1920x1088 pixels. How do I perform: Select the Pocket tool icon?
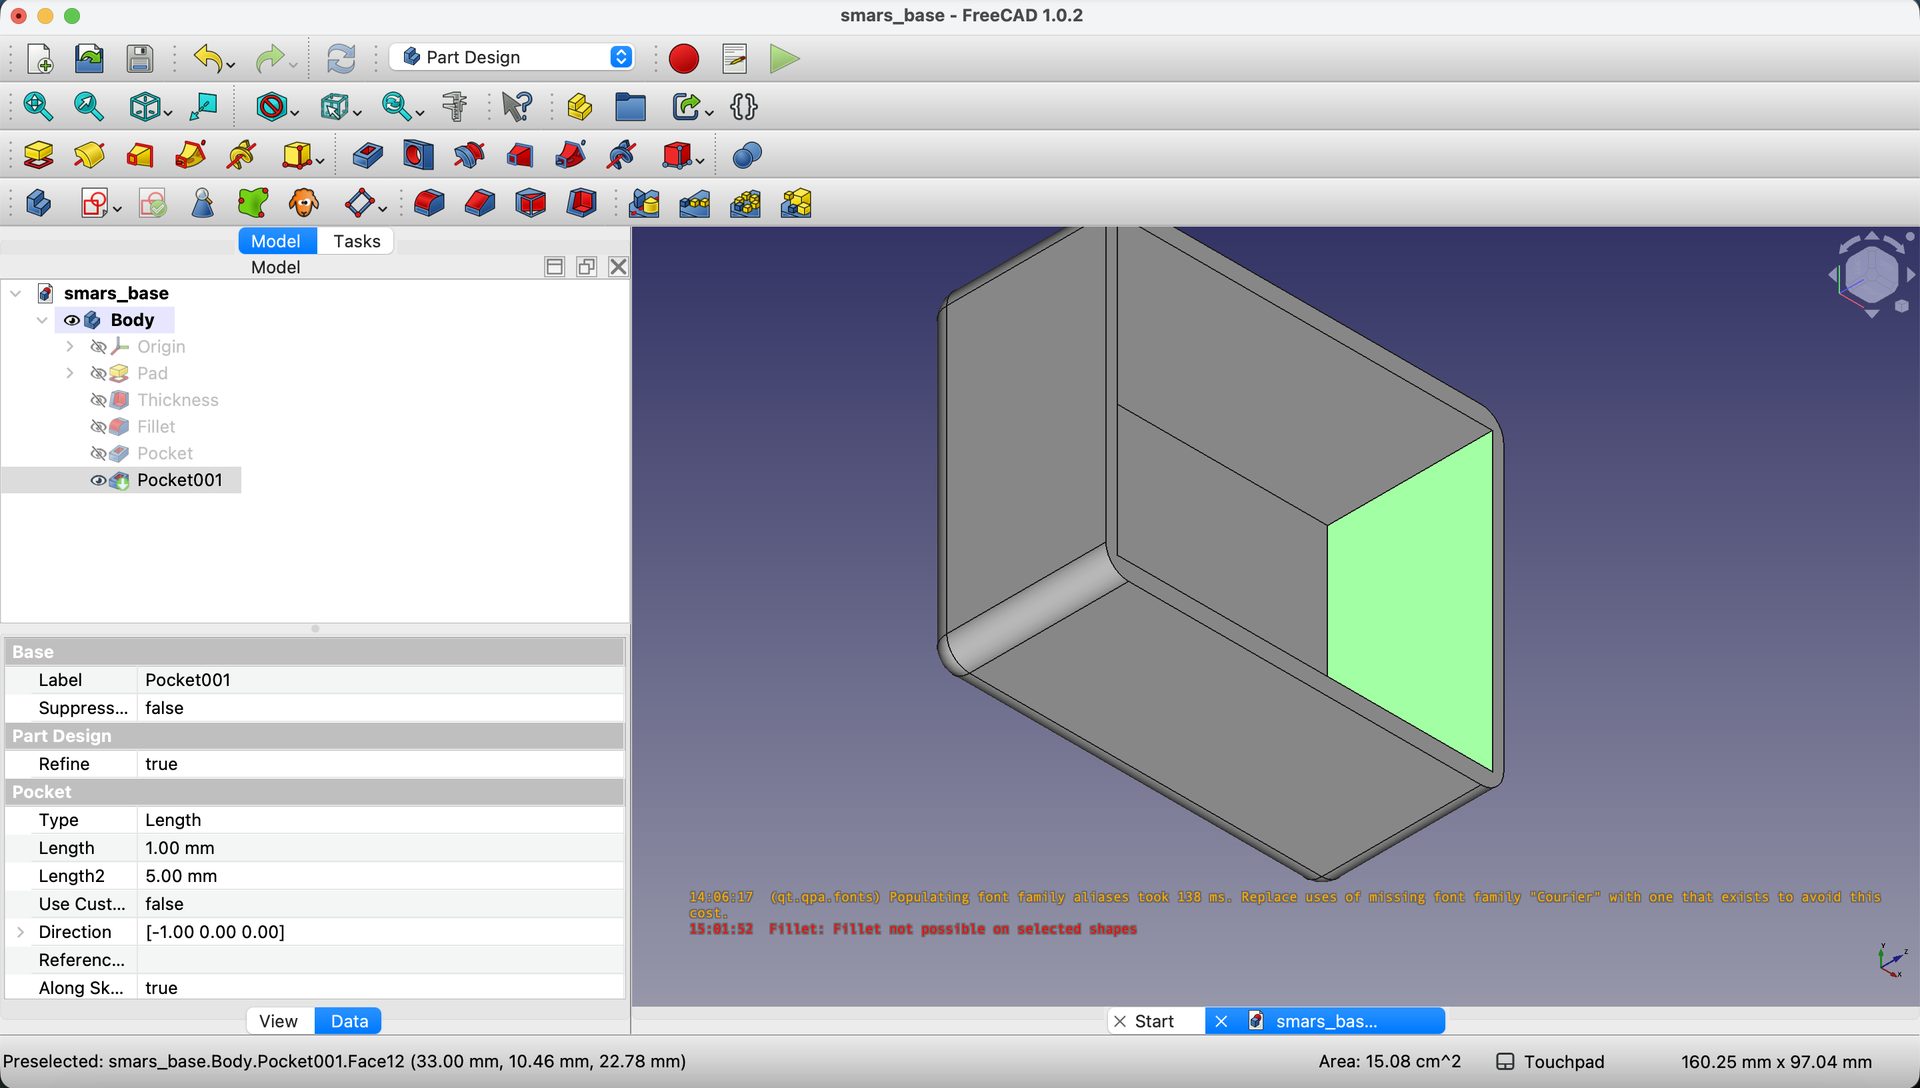pos(367,155)
